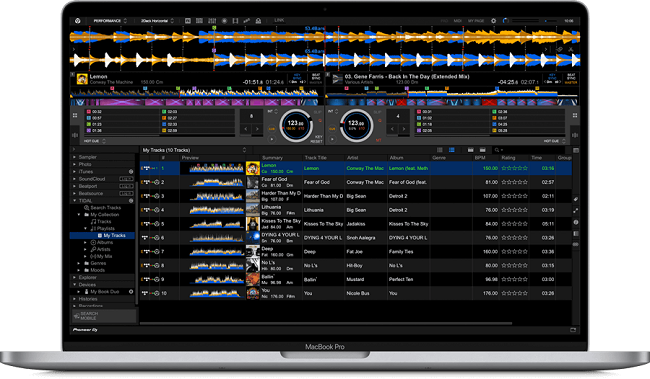Open the PERFORMANCE mode dropdown
Viewport: 650px width, 379px height.
tap(109, 21)
